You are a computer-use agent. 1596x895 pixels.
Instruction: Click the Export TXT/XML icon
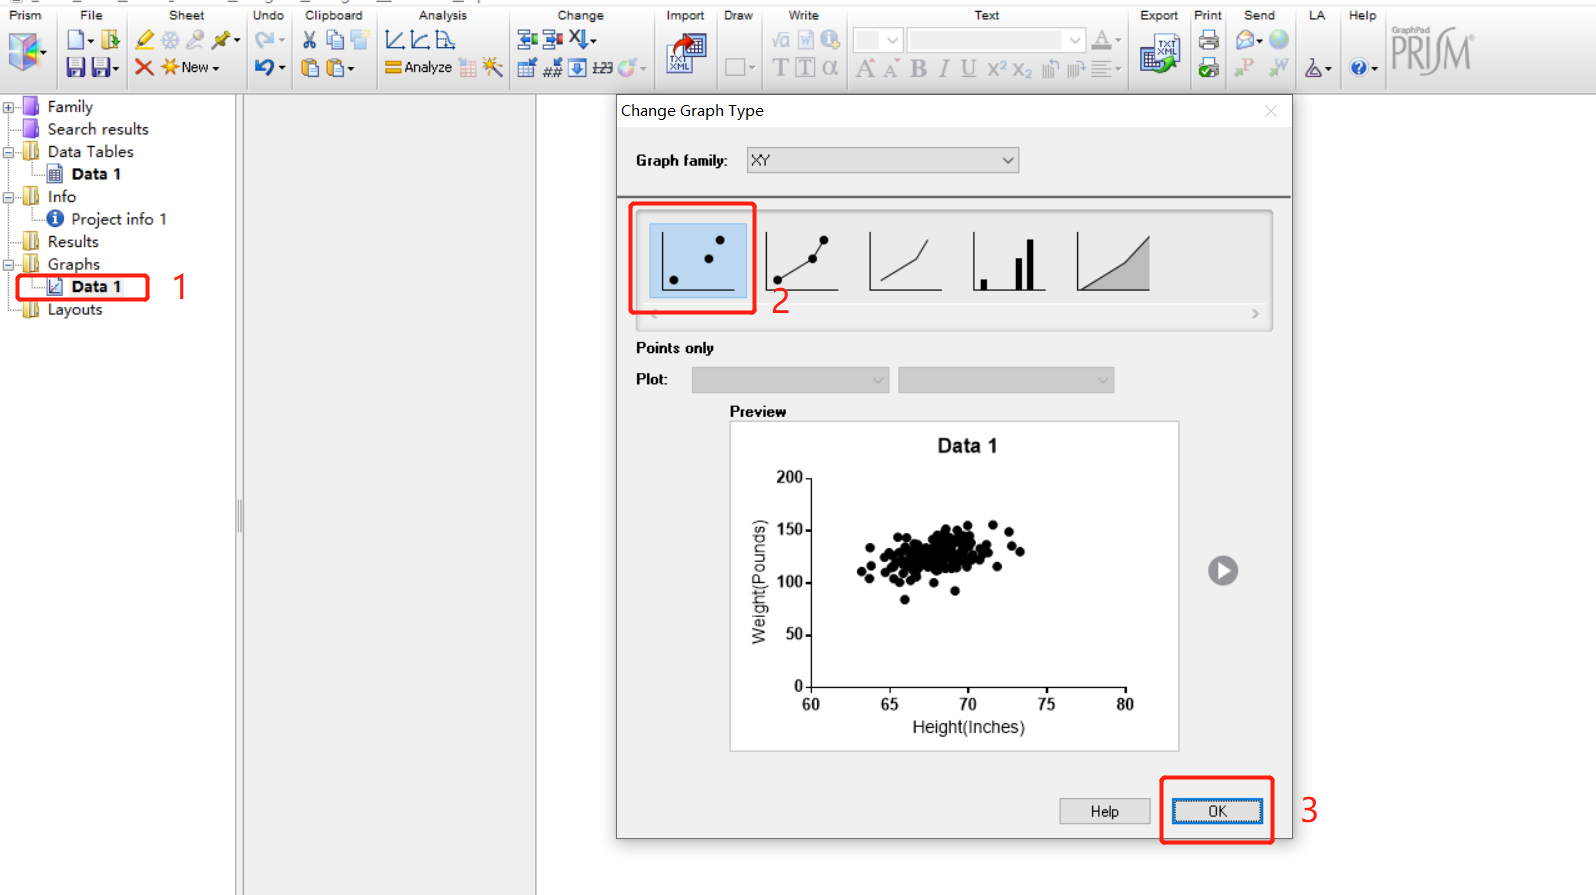1159,53
